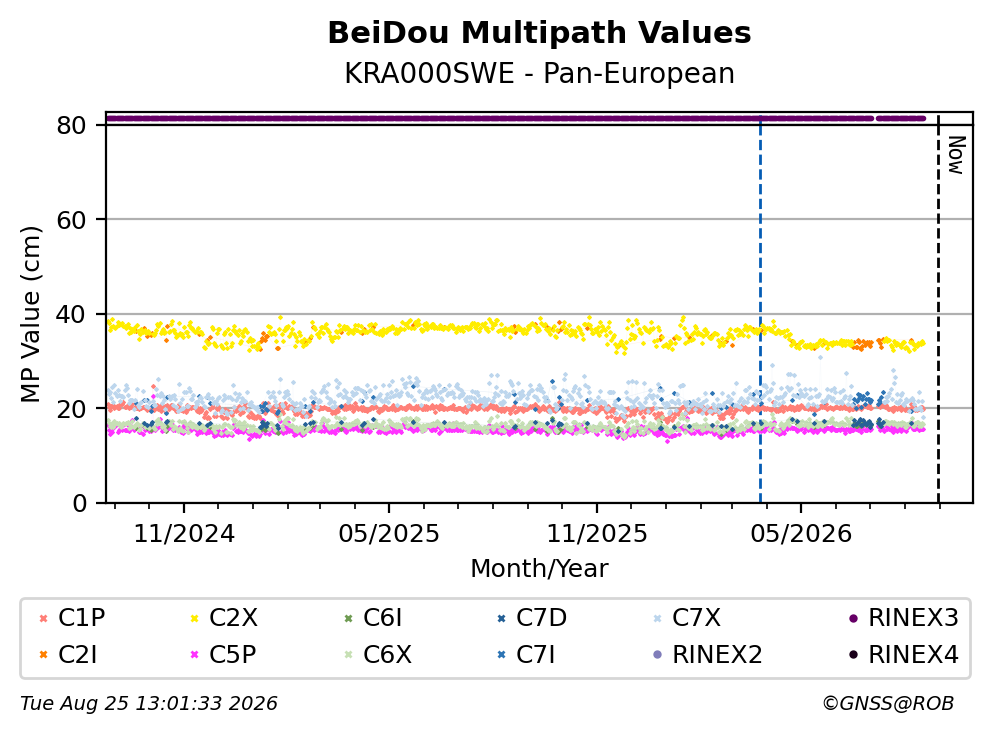This screenshot has width=993, height=734.
Task: Click the 11/2025 x-axis tick label
Action: 597,534
